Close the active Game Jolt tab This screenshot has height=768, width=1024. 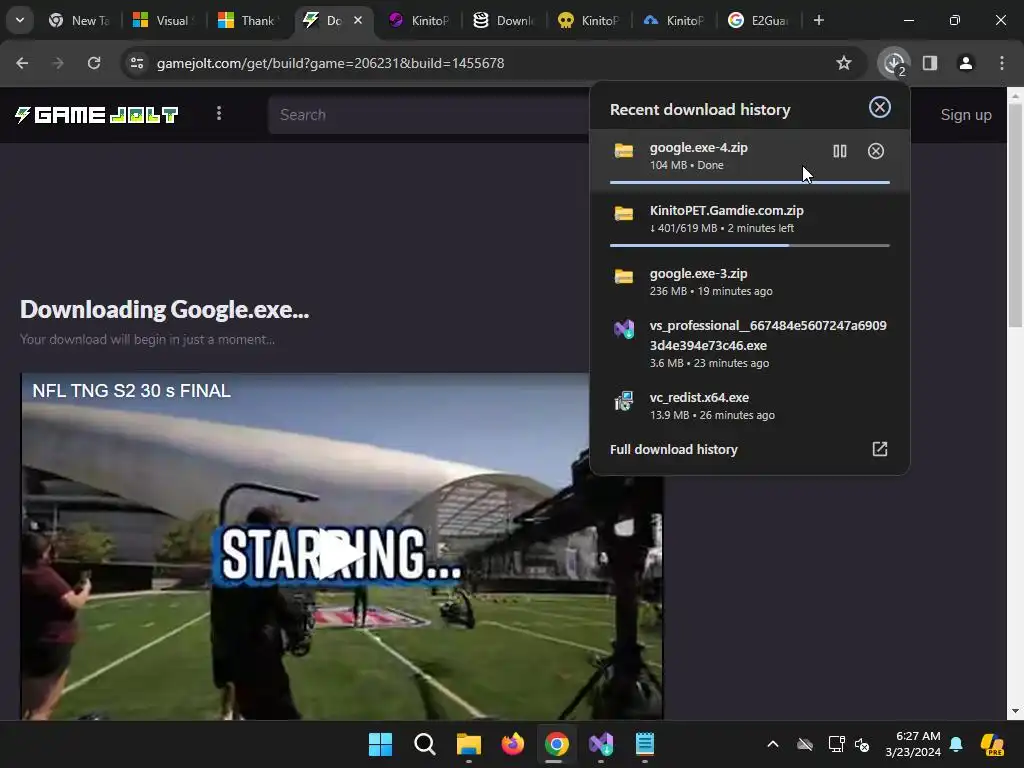pos(358,20)
